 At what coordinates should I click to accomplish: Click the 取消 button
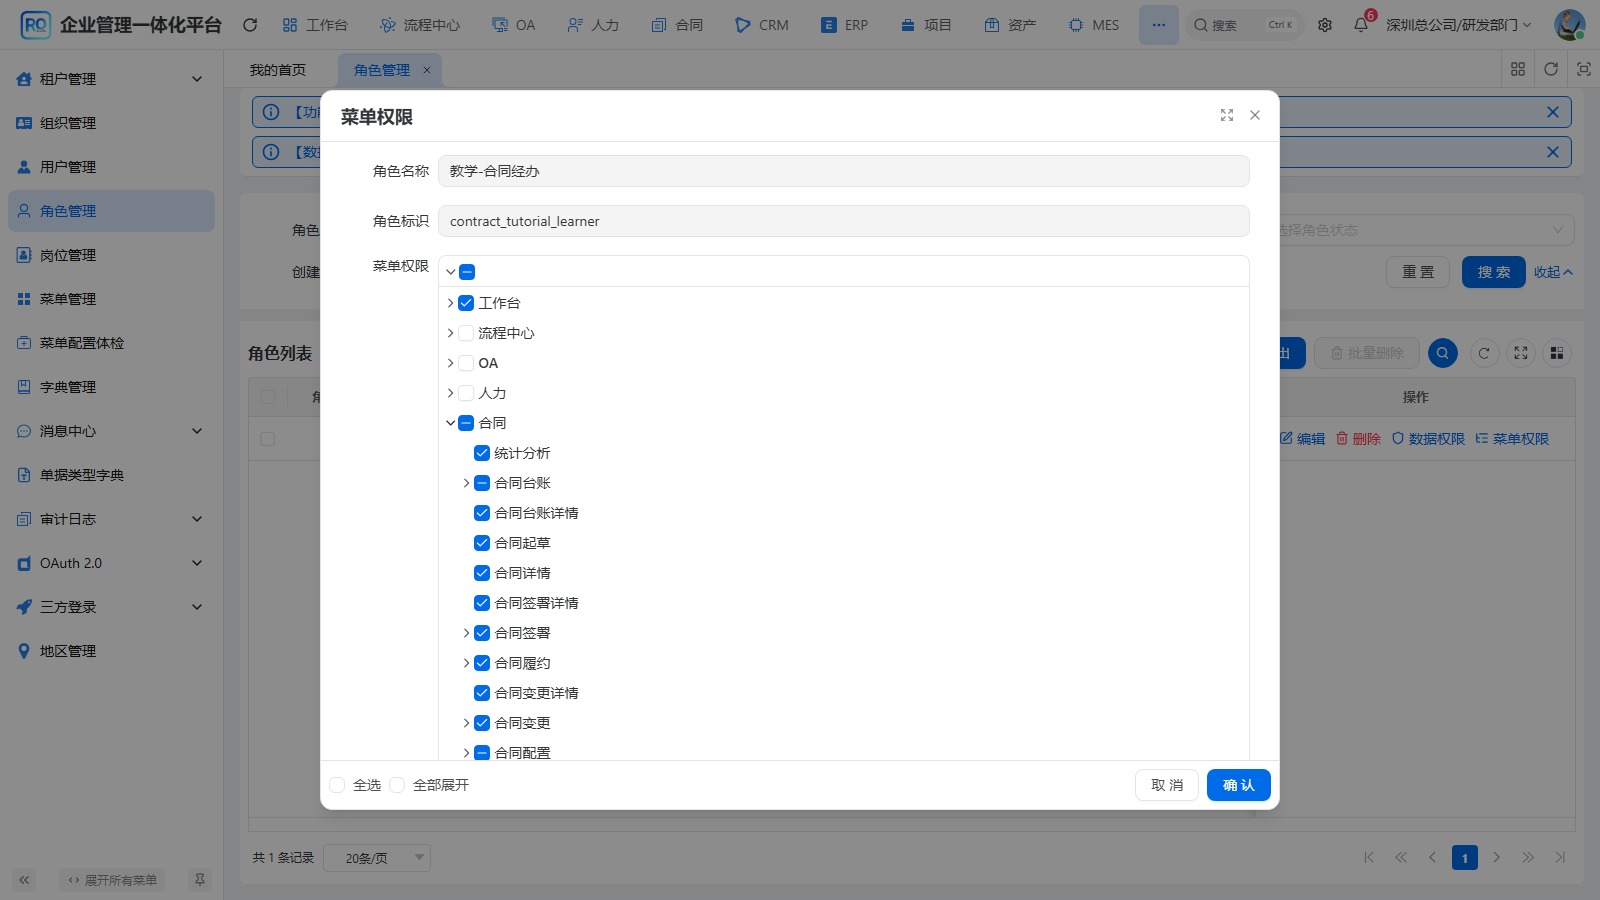[x=1167, y=785]
